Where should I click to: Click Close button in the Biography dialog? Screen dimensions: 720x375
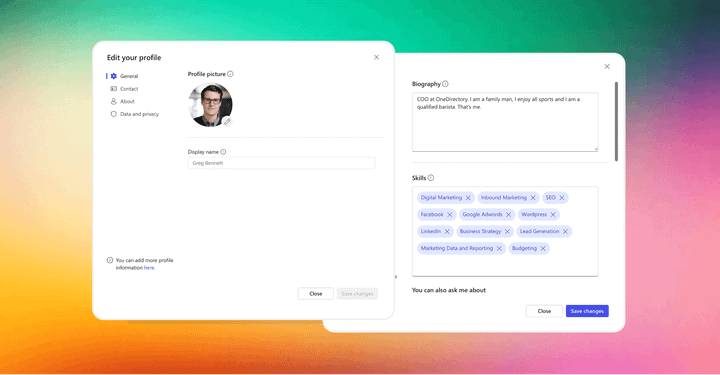(x=544, y=311)
